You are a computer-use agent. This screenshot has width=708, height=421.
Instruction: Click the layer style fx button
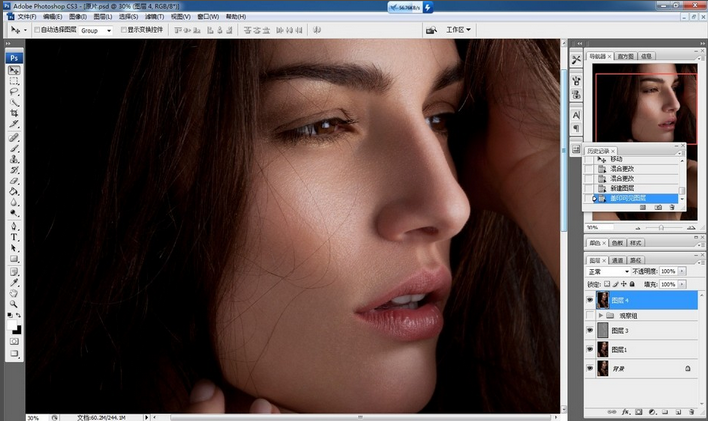(x=625, y=412)
